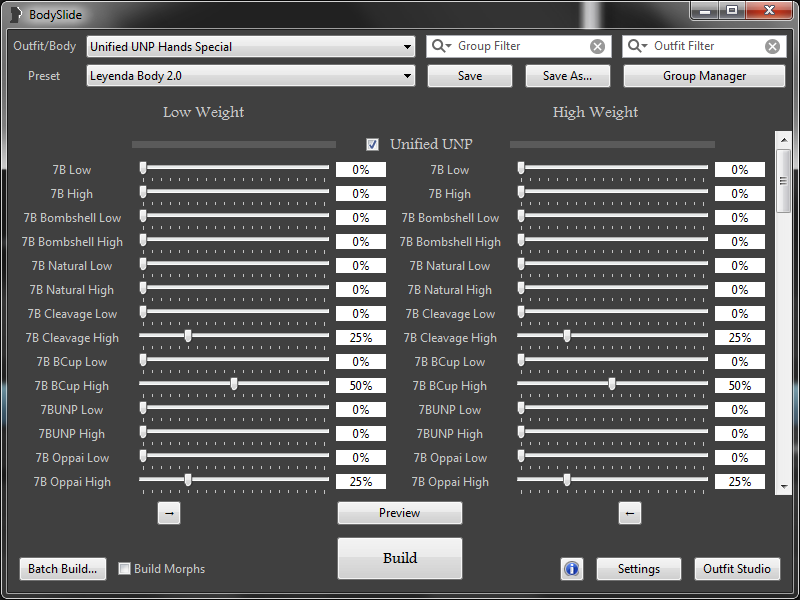Viewport: 800px width, 600px height.
Task: Click the high weight 7B Cleavage Low label
Action: (x=450, y=314)
